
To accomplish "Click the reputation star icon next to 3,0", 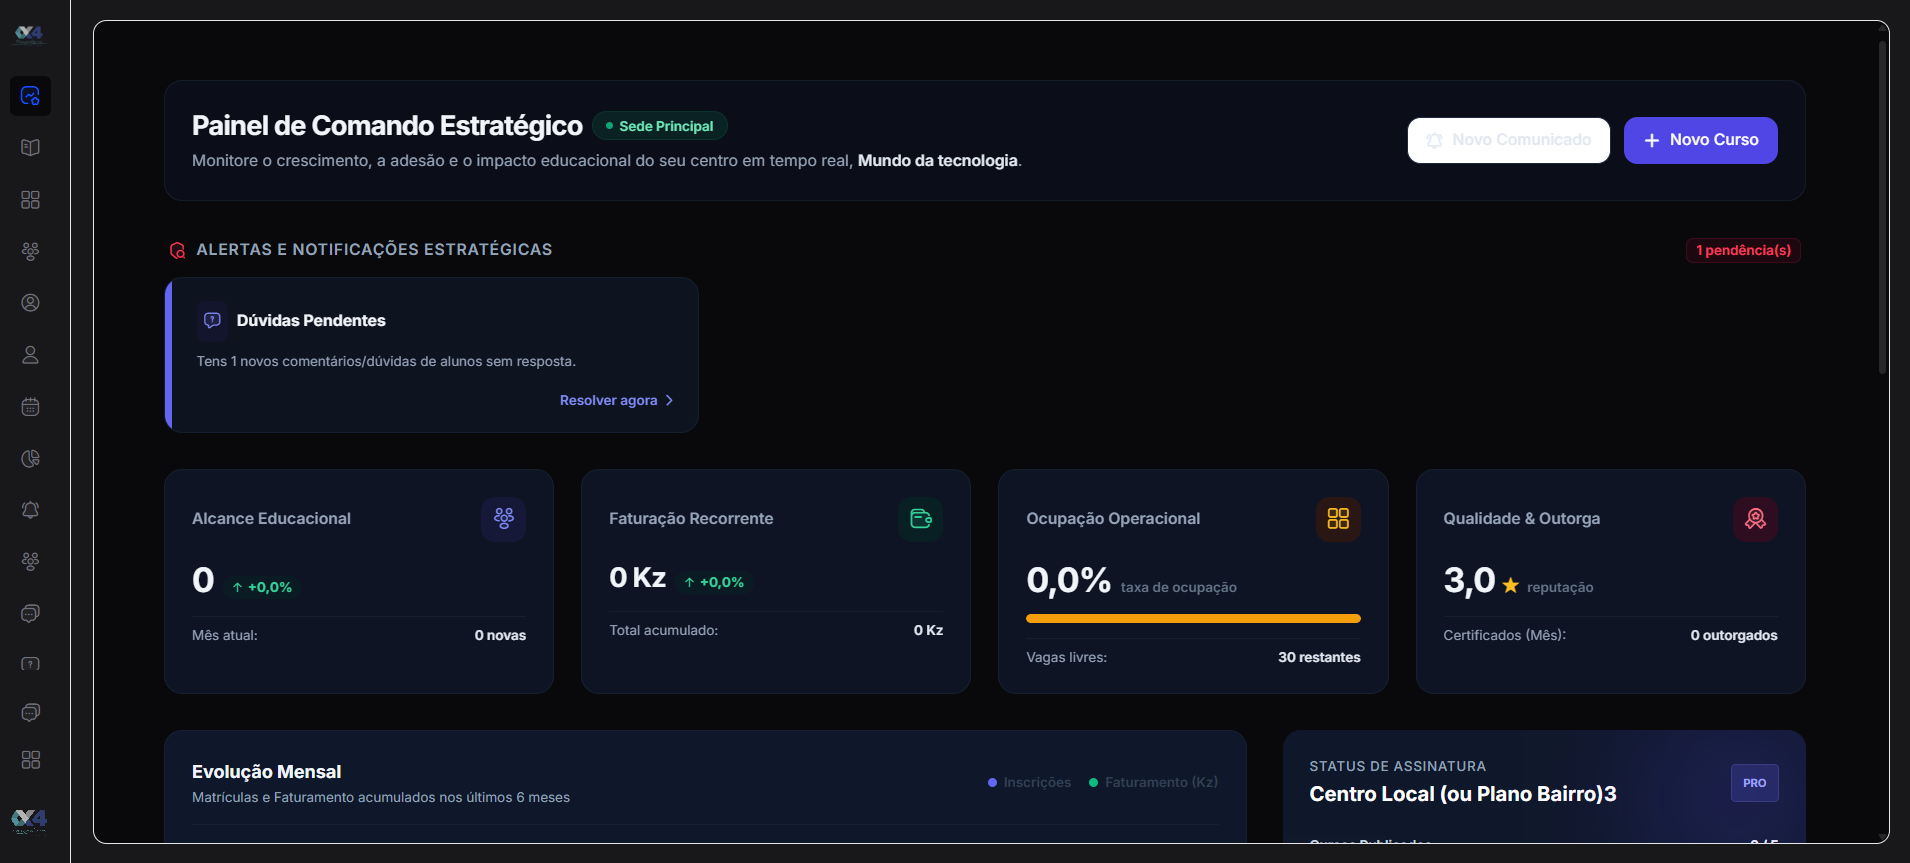I will (1510, 586).
